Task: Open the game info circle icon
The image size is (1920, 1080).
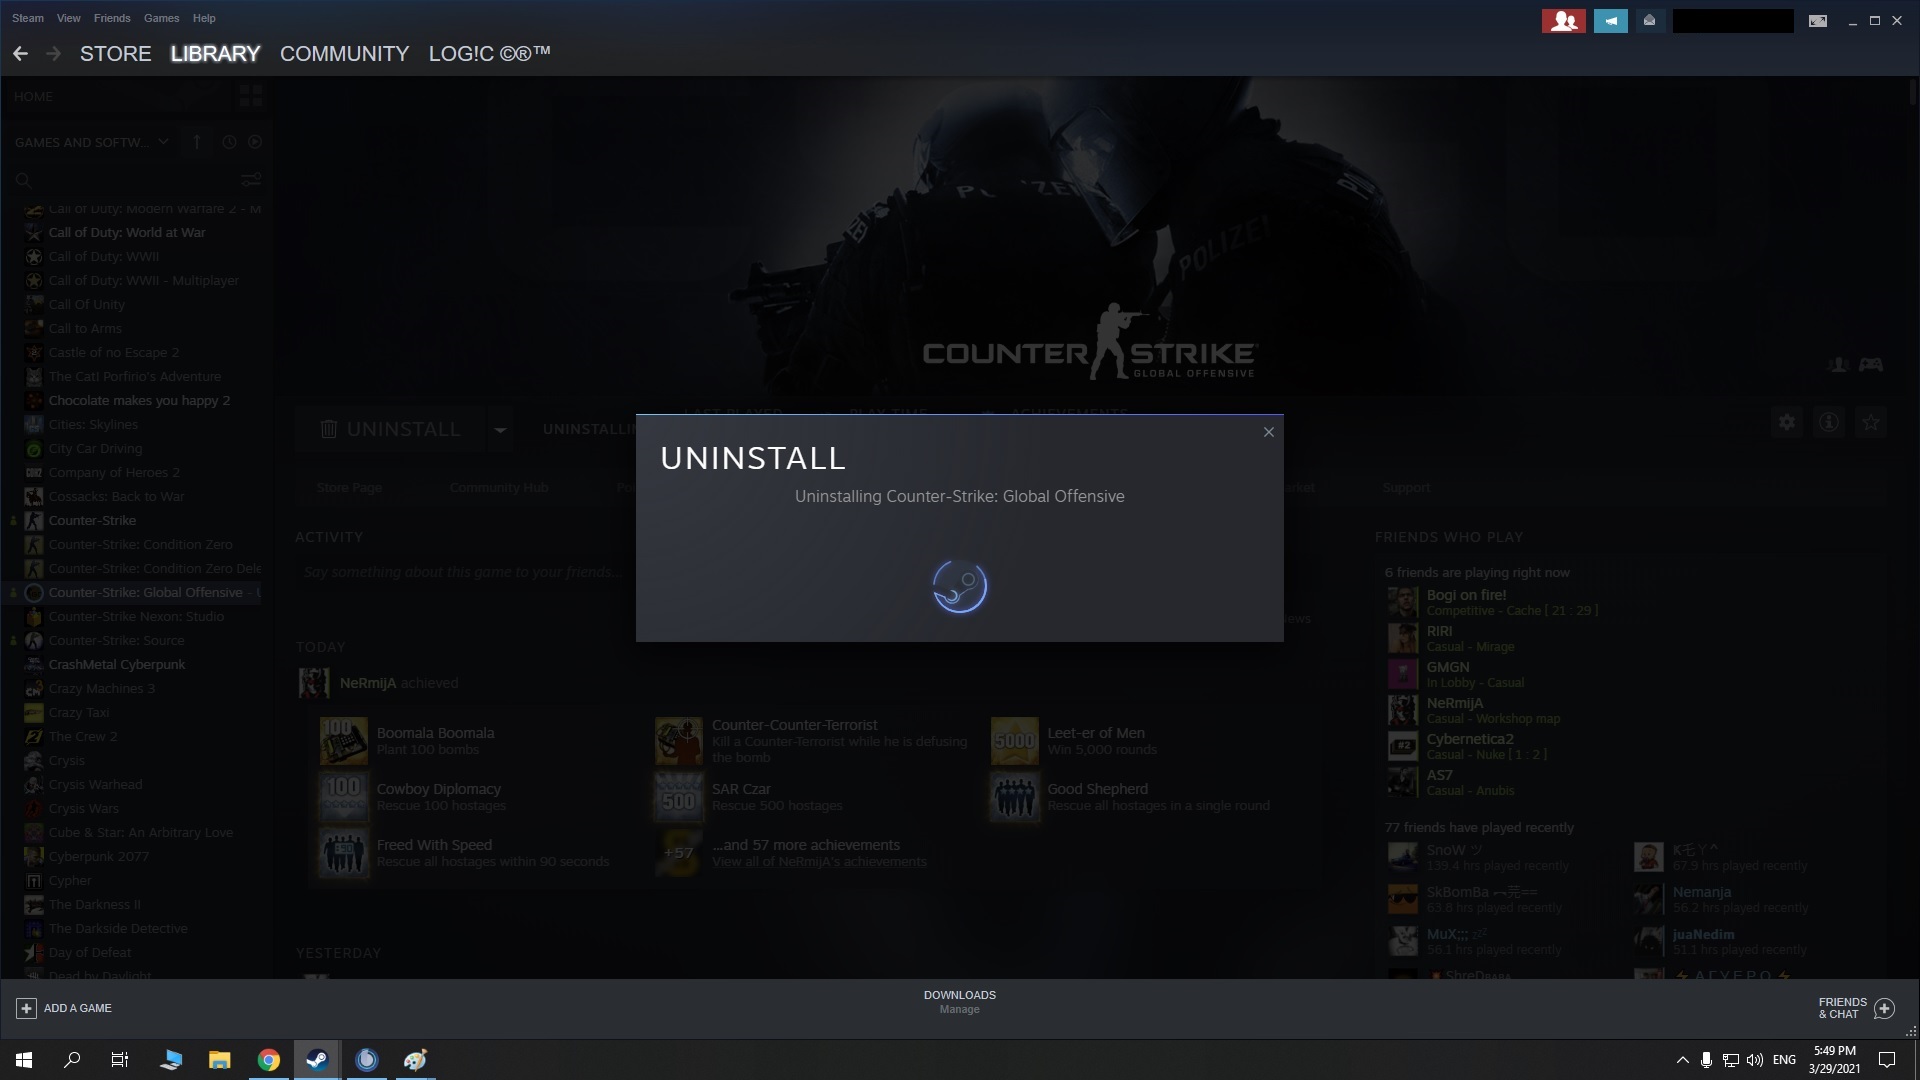Action: [1829, 422]
